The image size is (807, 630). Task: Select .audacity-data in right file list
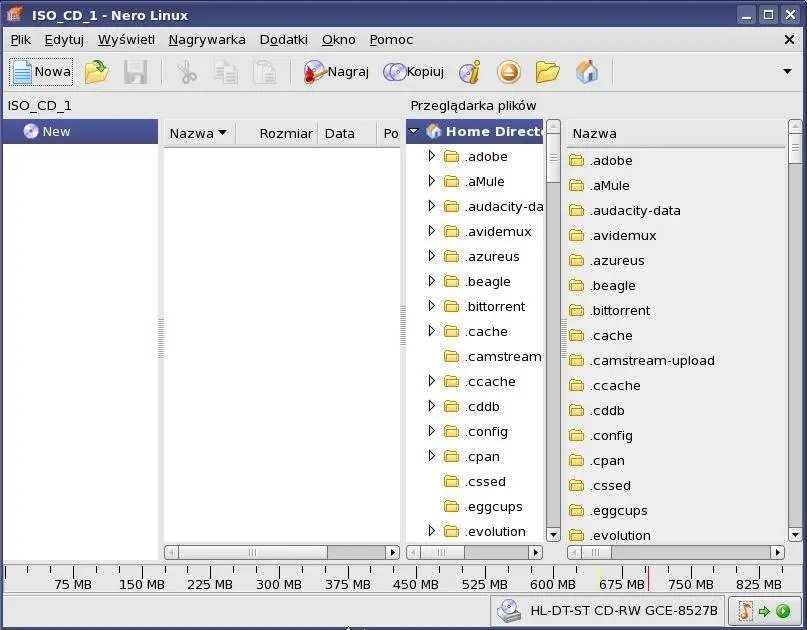625,211
